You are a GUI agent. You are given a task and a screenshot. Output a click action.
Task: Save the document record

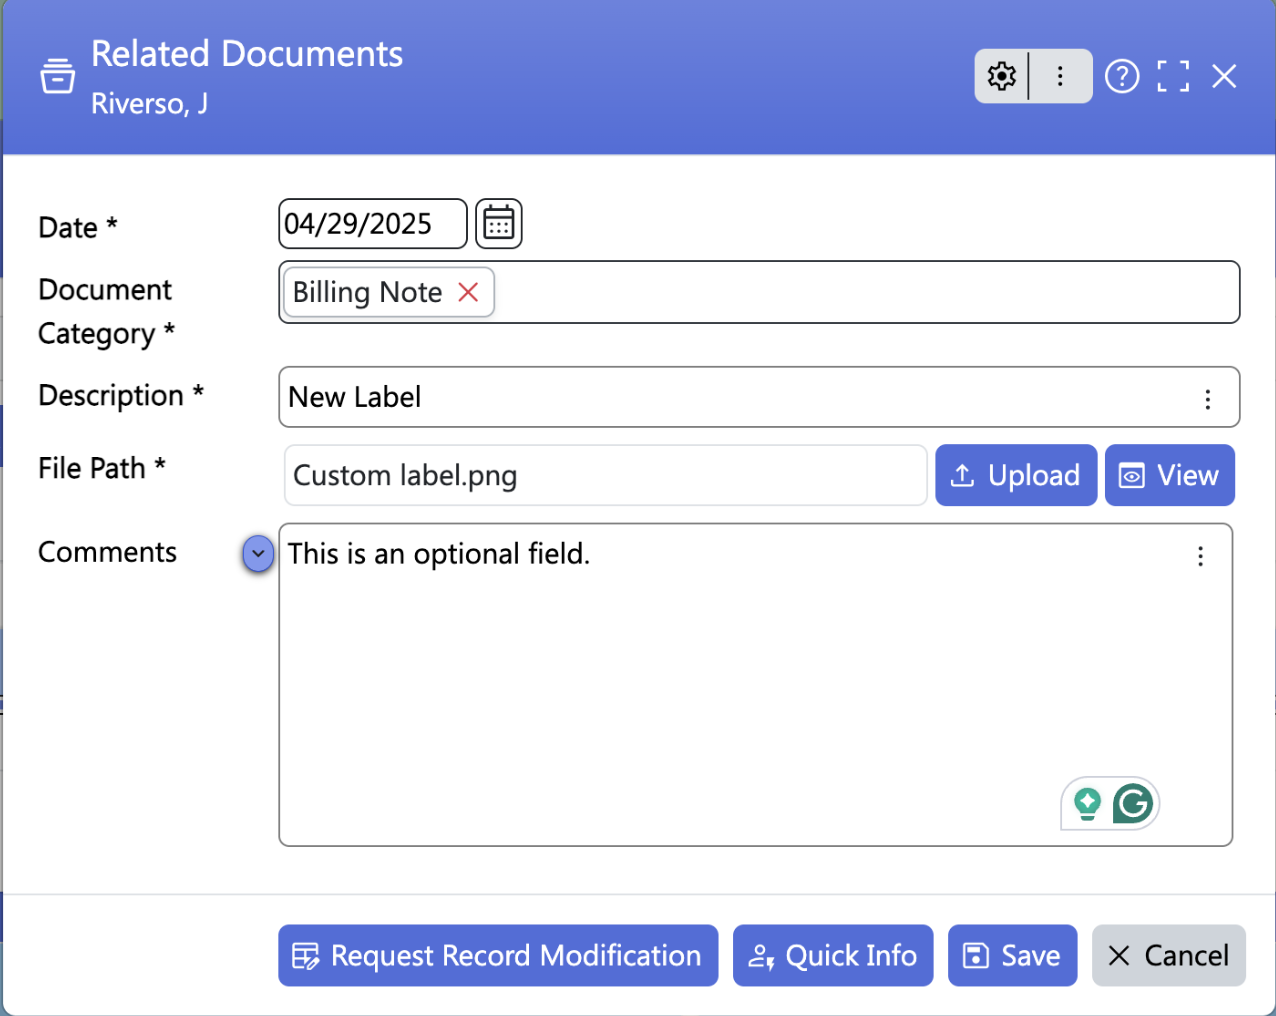coord(1012,955)
